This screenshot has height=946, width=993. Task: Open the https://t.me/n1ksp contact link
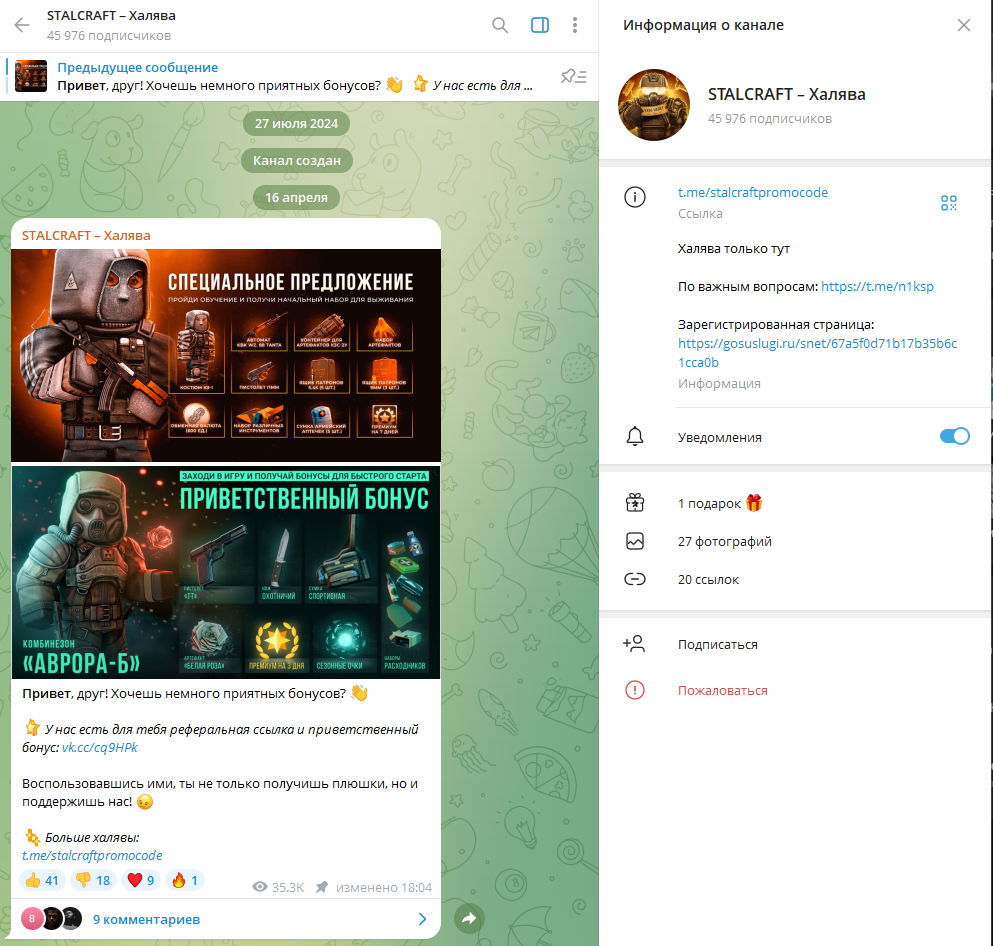pos(877,286)
